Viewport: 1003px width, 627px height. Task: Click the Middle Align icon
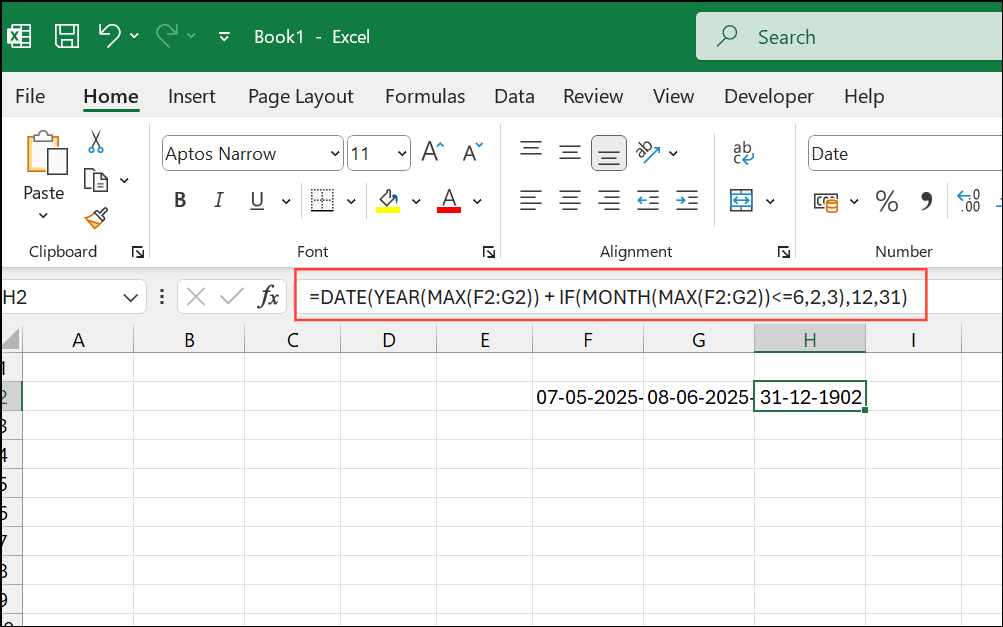click(x=569, y=152)
